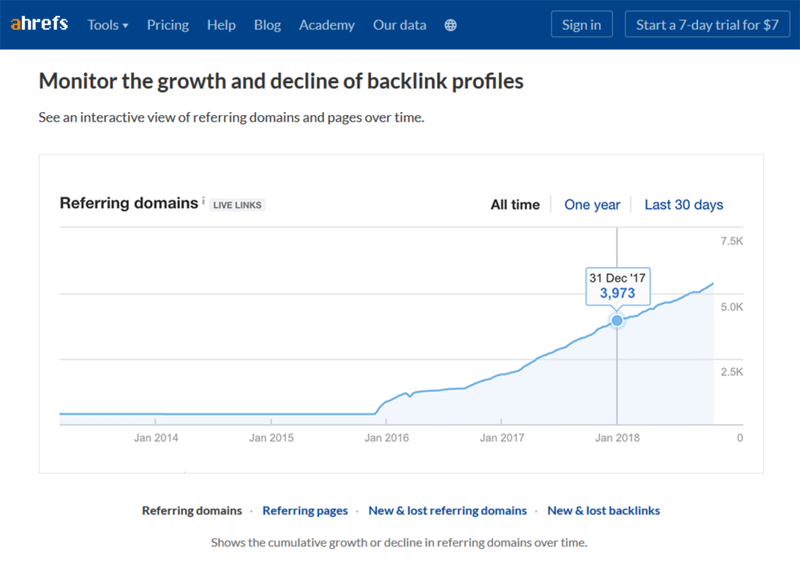Click the 2.5K axis value
Image resolution: width=800 pixels, height=572 pixels.
(x=732, y=372)
